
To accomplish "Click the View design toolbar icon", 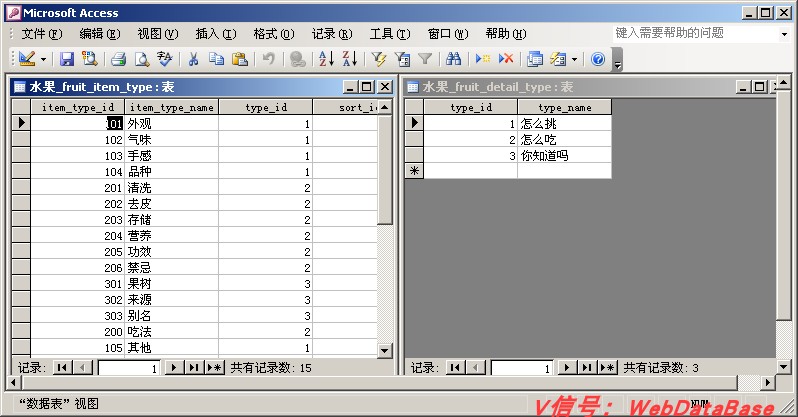I will [x=26, y=59].
